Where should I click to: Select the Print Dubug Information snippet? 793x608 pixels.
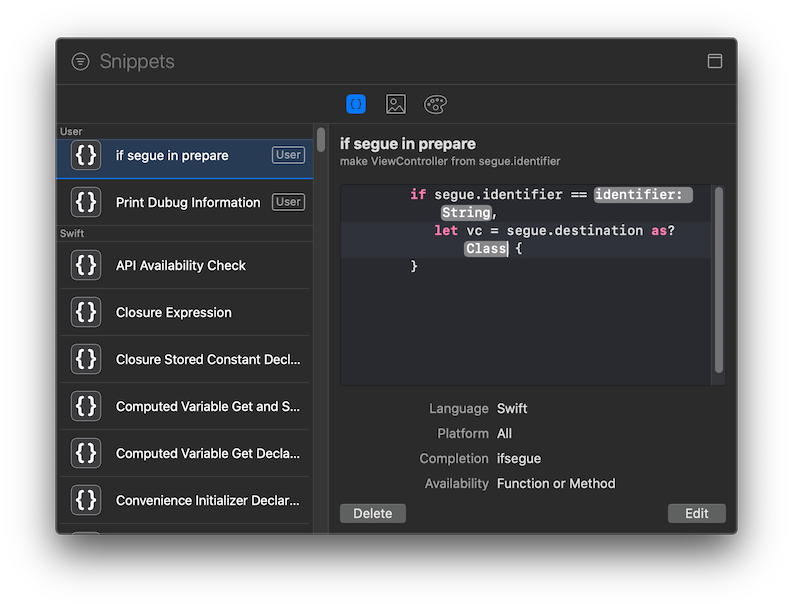[185, 202]
